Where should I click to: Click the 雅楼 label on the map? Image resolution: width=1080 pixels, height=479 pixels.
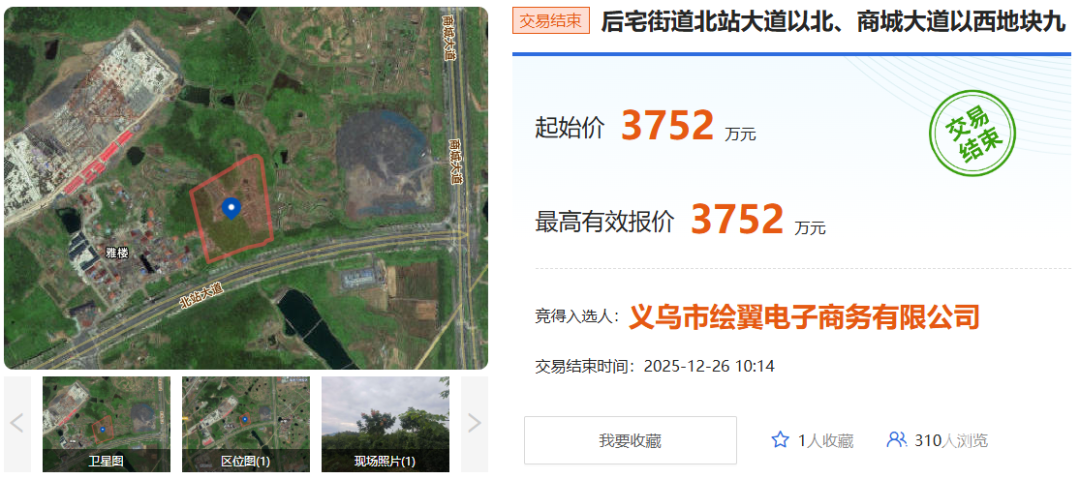coord(116,252)
